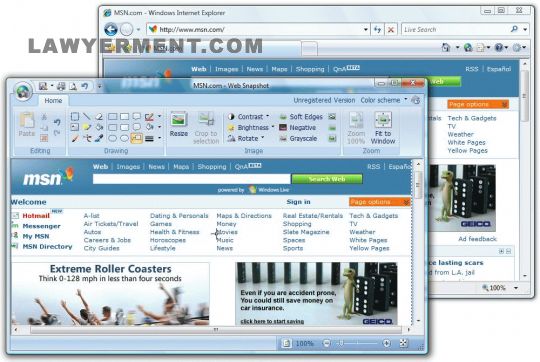
Task: Open the Internet Explorer zoom level dropdown
Action: (516, 288)
